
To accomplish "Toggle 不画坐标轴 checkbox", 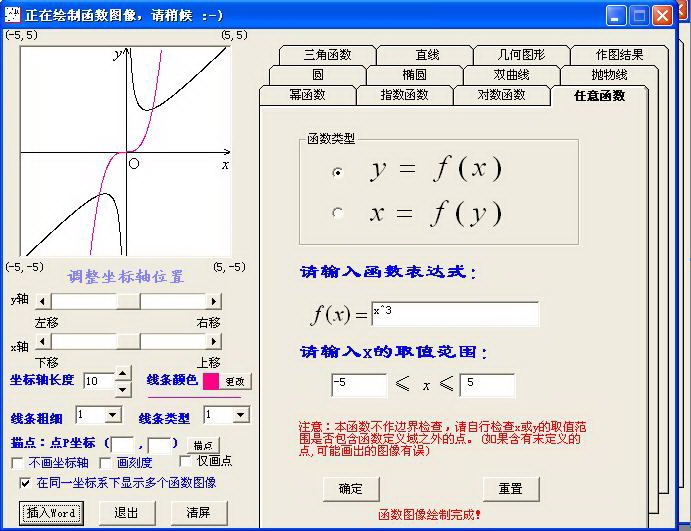I will (18, 463).
